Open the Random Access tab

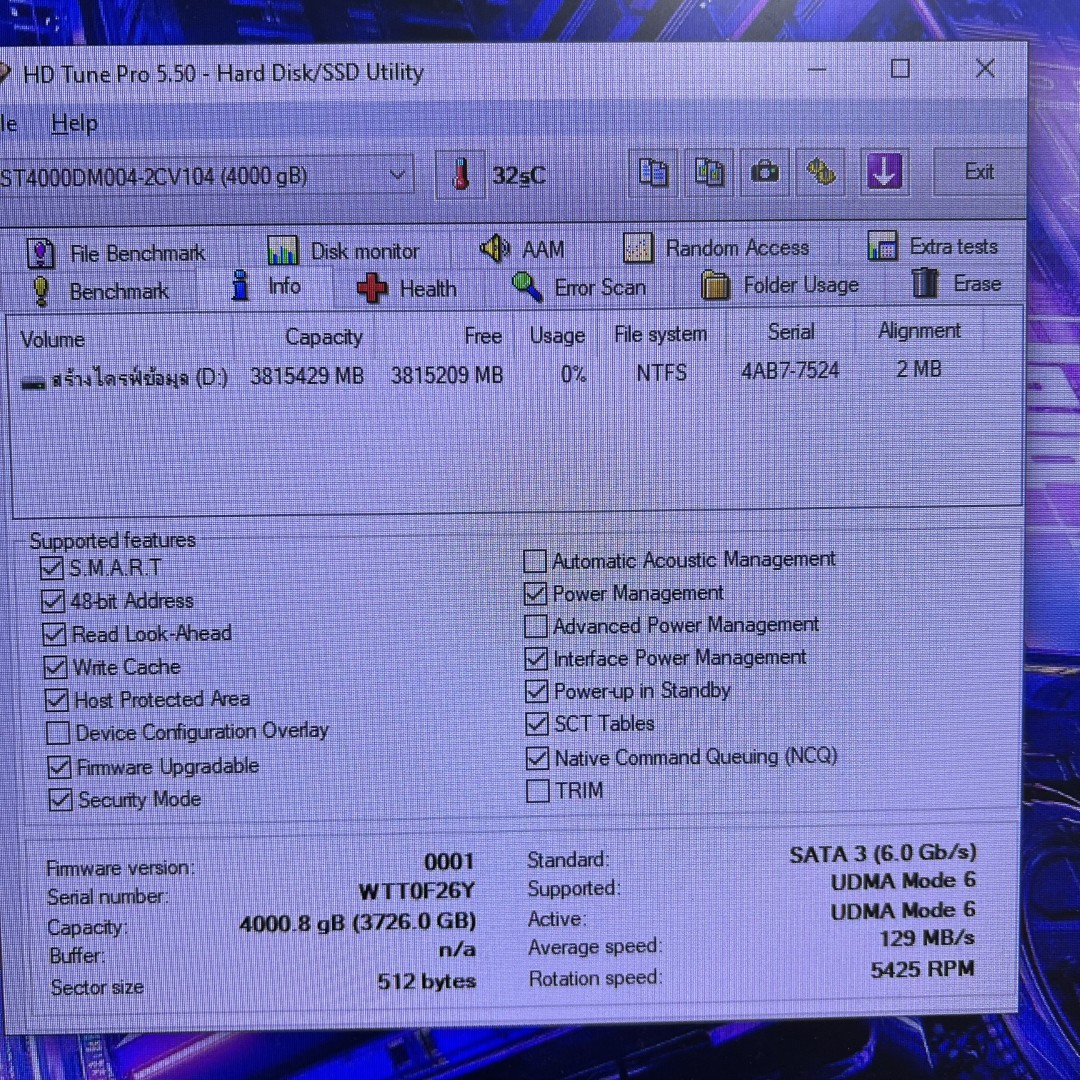pyautogui.click(x=716, y=248)
